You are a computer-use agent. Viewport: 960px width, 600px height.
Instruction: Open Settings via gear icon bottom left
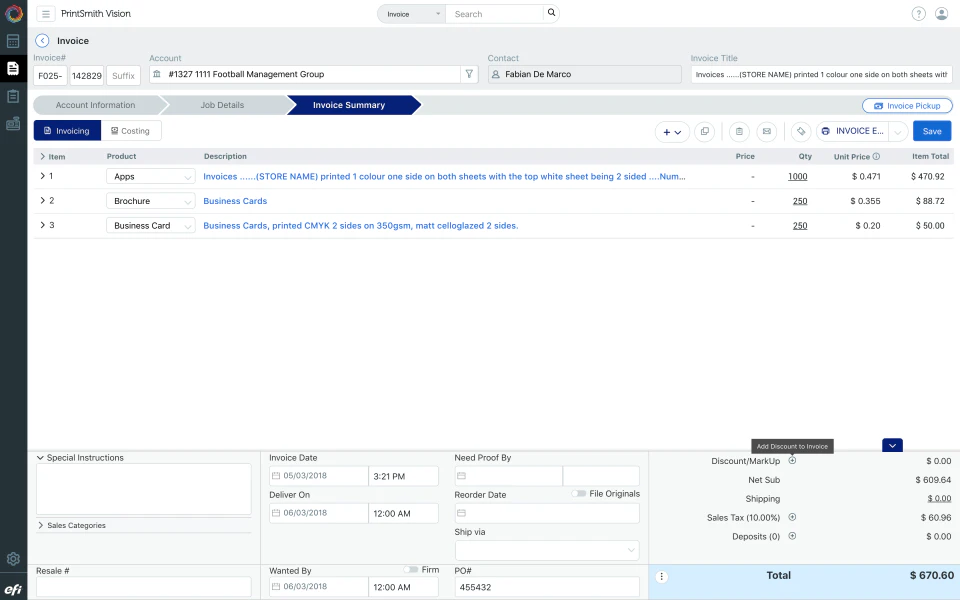coord(13,558)
